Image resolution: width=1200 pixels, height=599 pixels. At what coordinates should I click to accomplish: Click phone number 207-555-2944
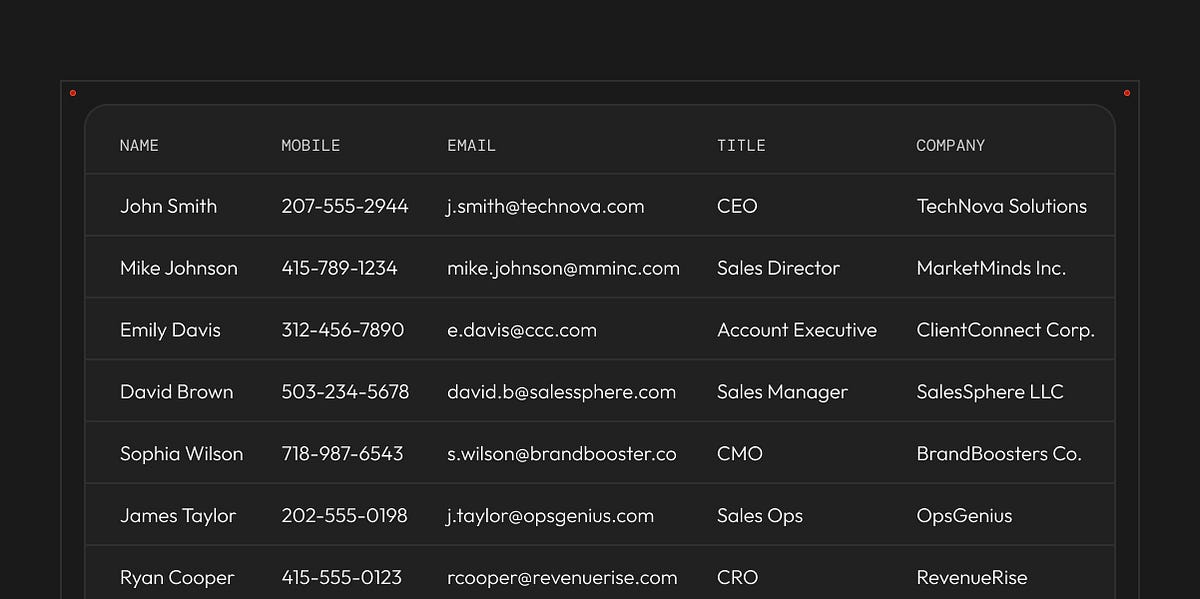point(345,207)
